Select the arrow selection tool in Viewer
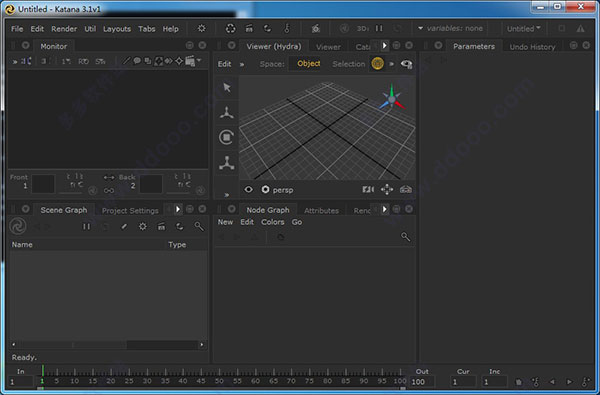 [x=227, y=88]
